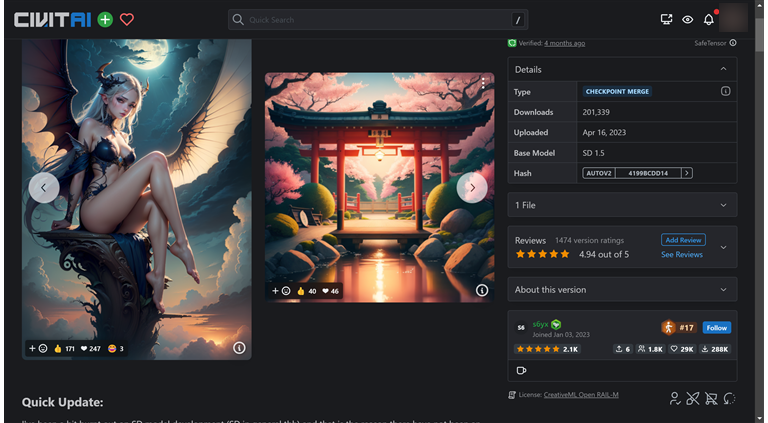This screenshot has height=423, width=768.
Task: Open the user avatar menu
Action: 733,18
